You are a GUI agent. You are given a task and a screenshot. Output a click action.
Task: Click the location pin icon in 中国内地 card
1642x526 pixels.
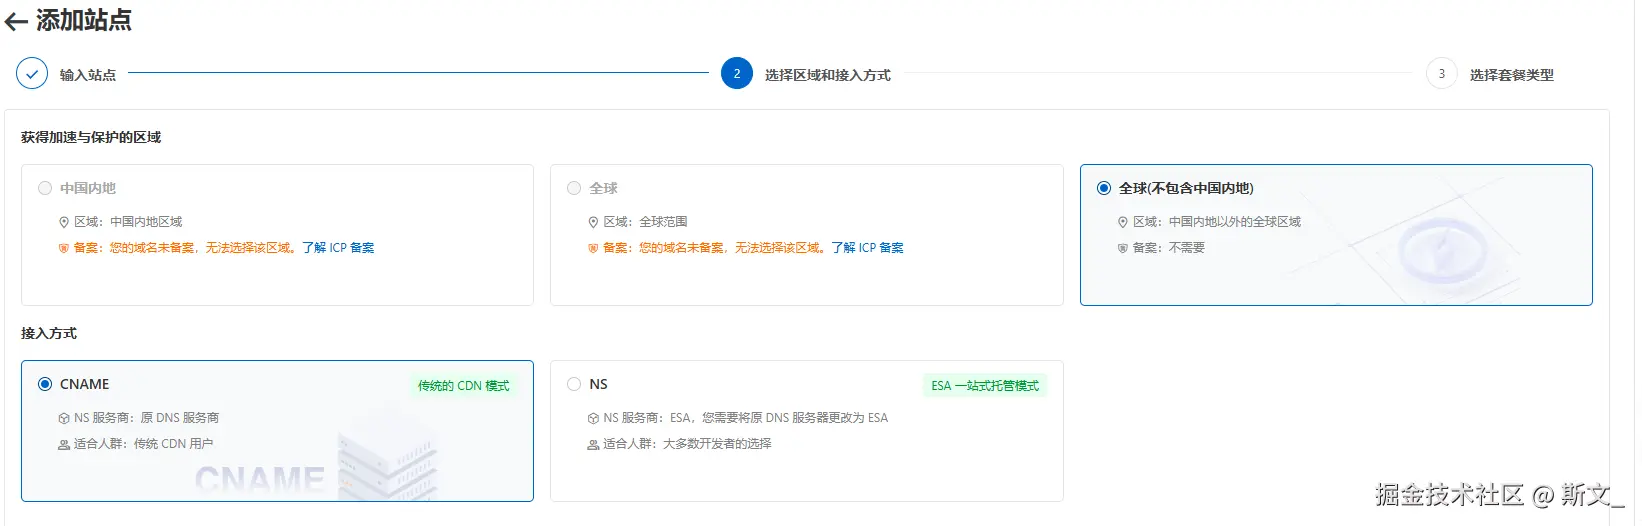pyautogui.click(x=64, y=222)
